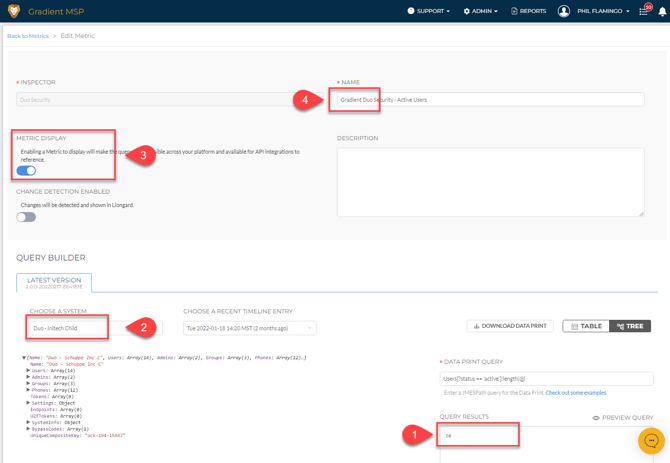This screenshot has width=670, height=463.
Task: Switch the data view to Table
Action: 587,326
